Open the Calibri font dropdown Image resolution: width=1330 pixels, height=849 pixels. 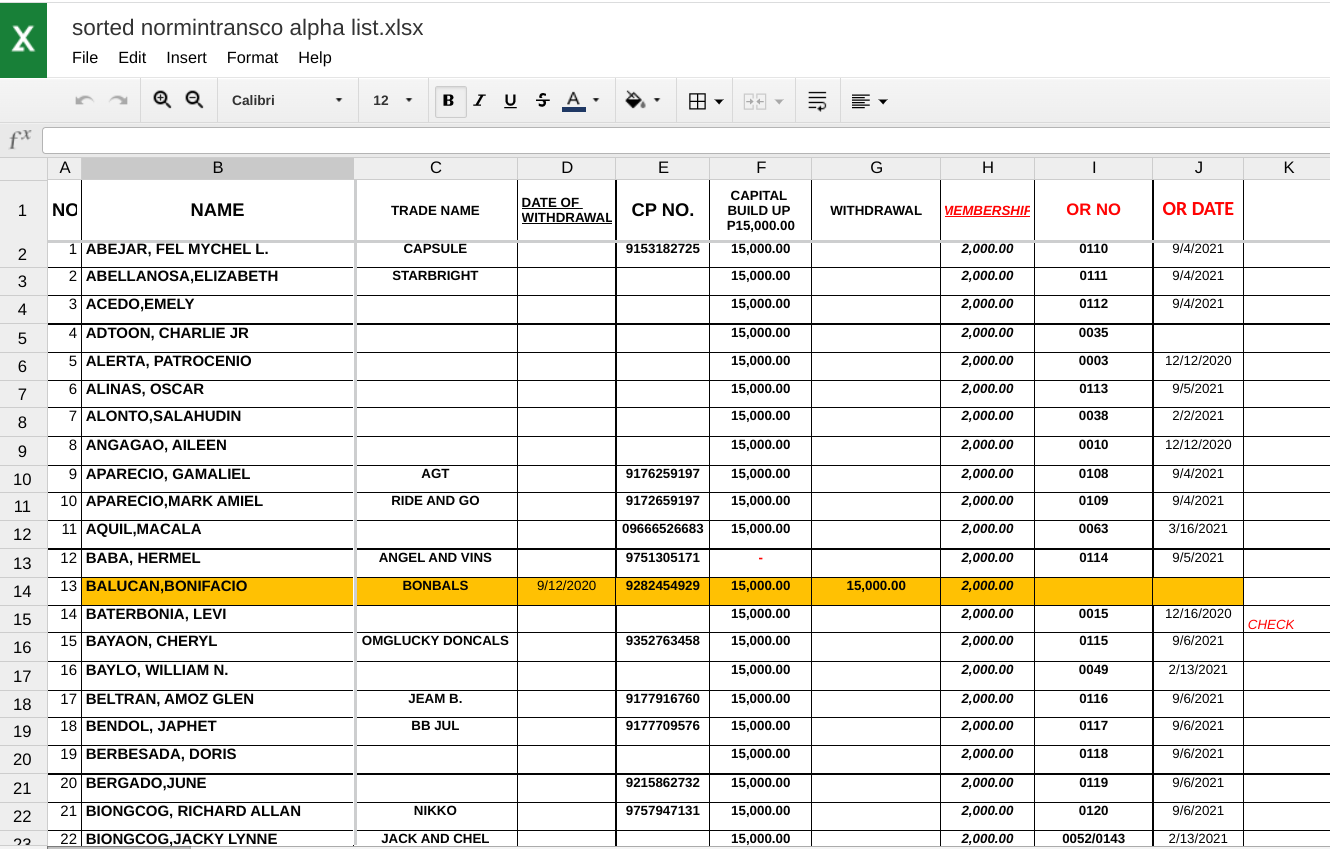pos(287,101)
